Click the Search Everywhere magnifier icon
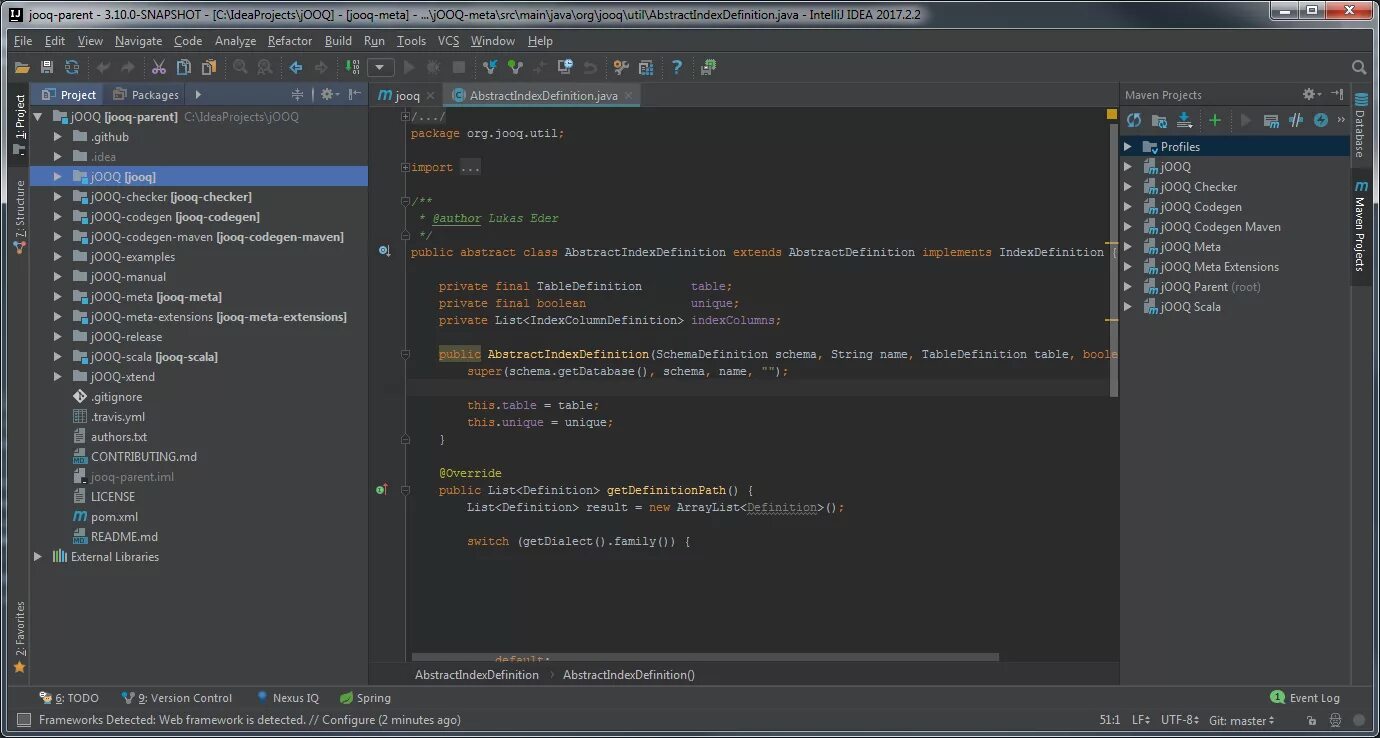This screenshot has height=738, width=1380. (x=1359, y=67)
